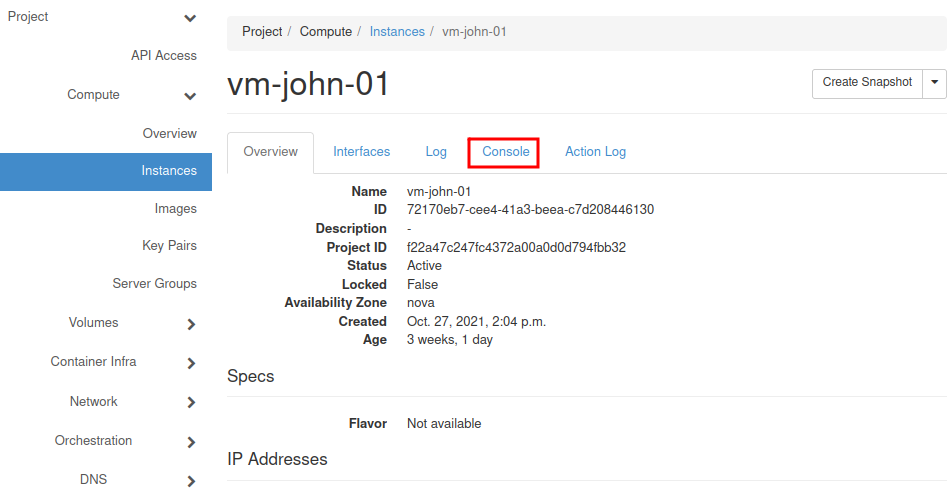Open the Log tab
This screenshot has height=489, width=947.
click(436, 152)
